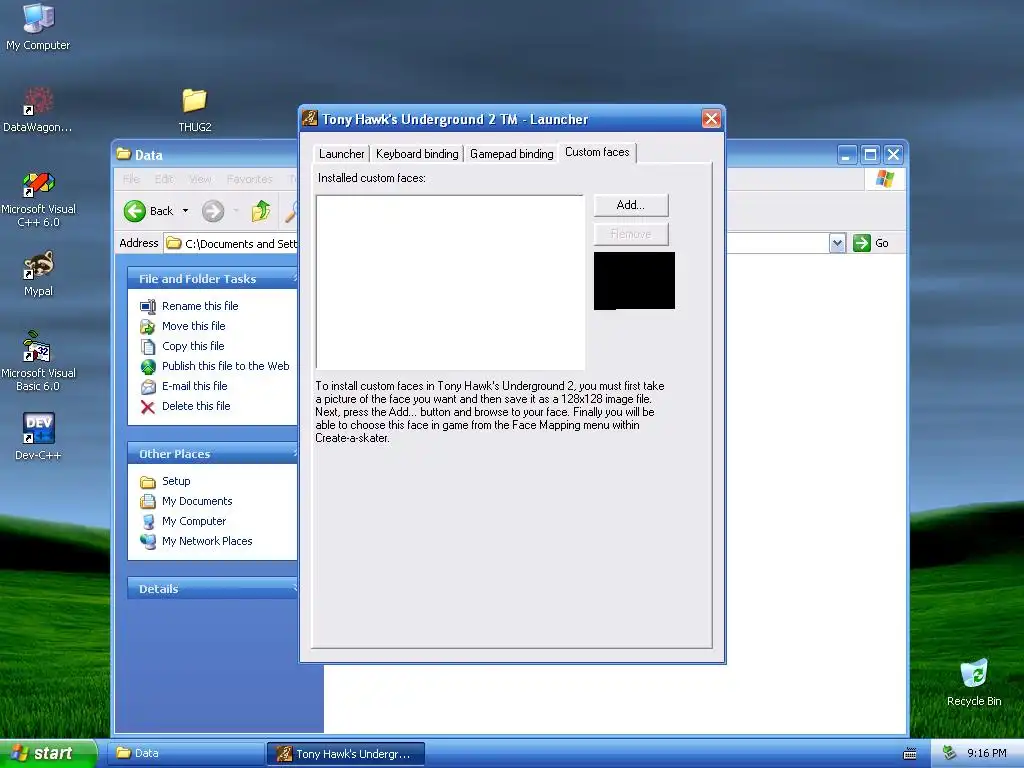Select the Microsoft Visual C++ 6.0 shortcut
Viewport: 1024px width, 768px height.
click(x=38, y=199)
